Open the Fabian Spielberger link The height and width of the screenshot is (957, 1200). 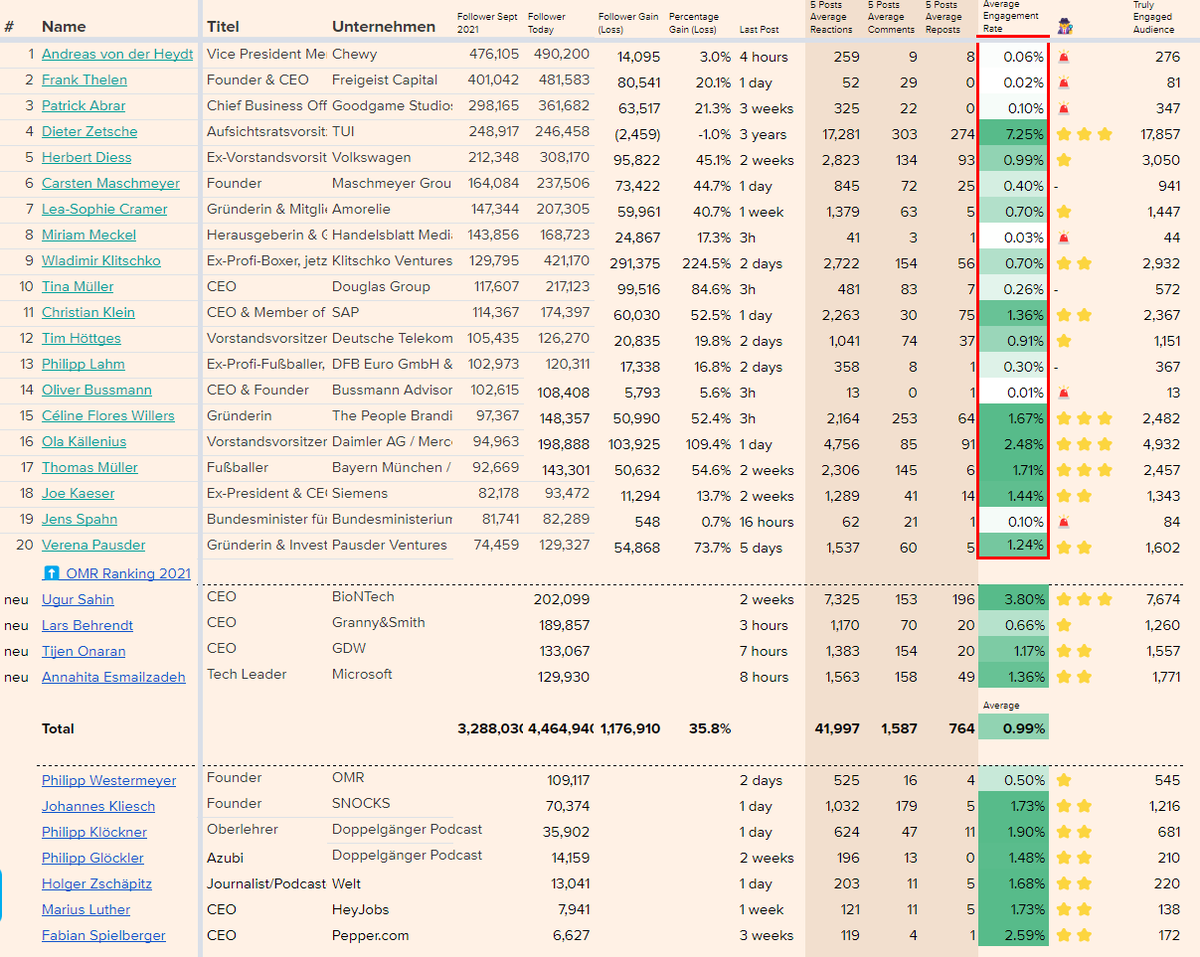(x=104, y=936)
